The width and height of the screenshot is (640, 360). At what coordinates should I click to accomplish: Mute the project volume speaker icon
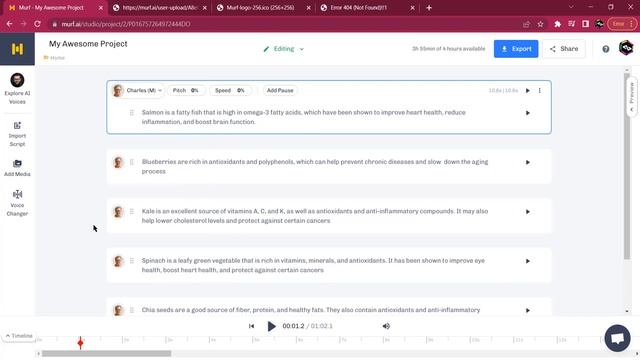pos(386,326)
